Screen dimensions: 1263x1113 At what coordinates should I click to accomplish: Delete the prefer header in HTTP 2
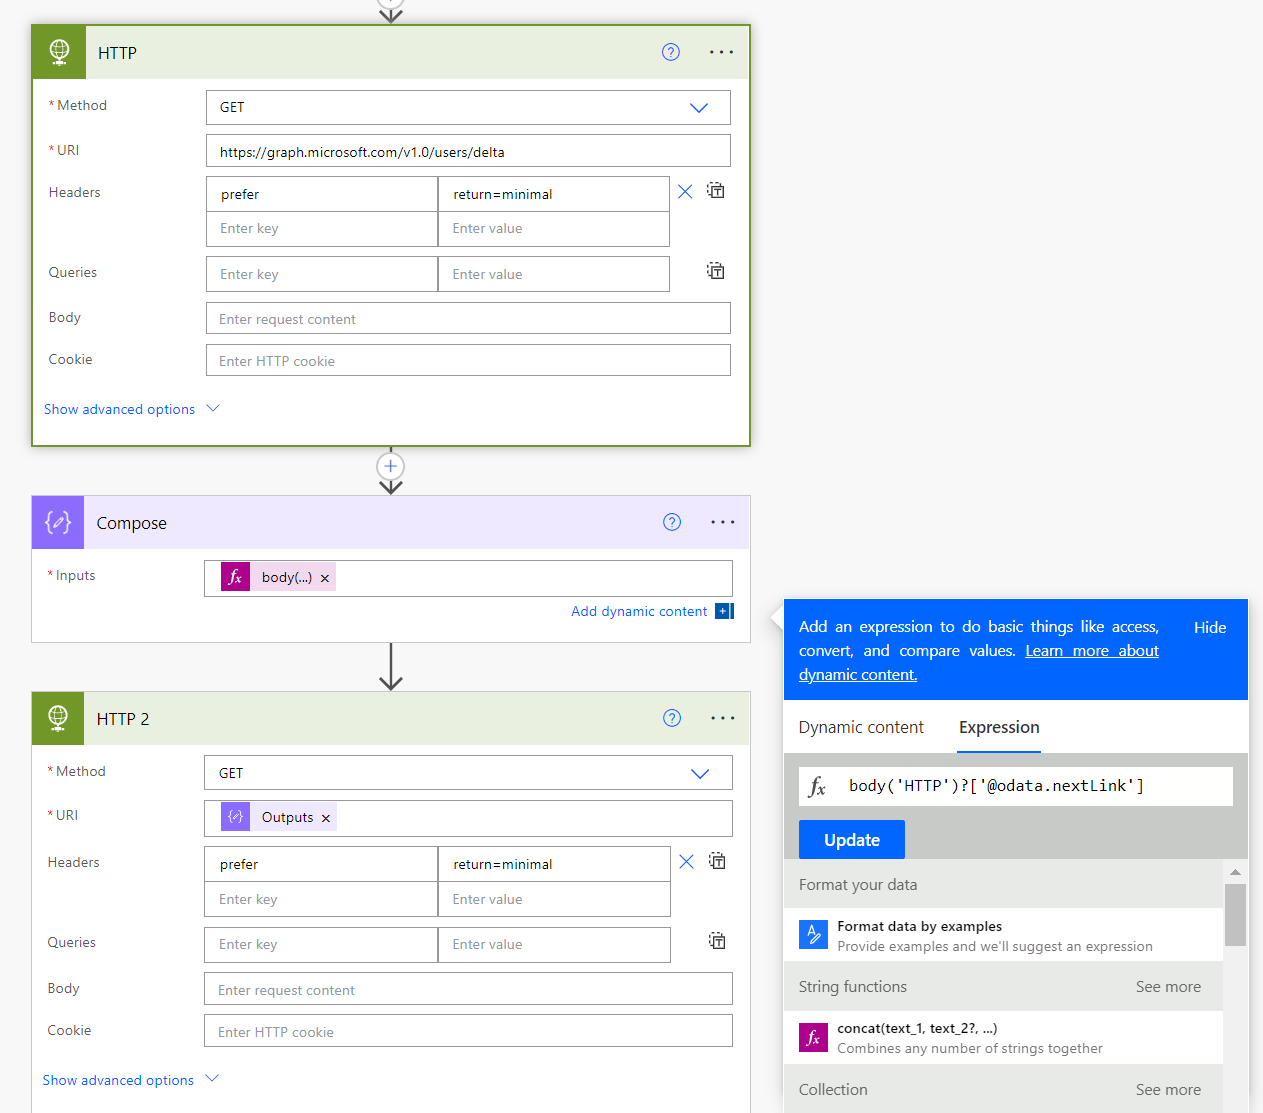pos(686,861)
